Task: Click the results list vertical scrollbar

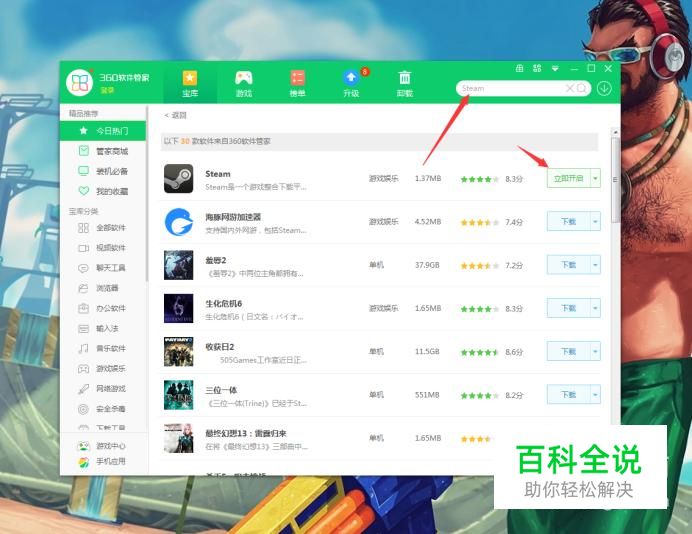Action: coord(615,179)
